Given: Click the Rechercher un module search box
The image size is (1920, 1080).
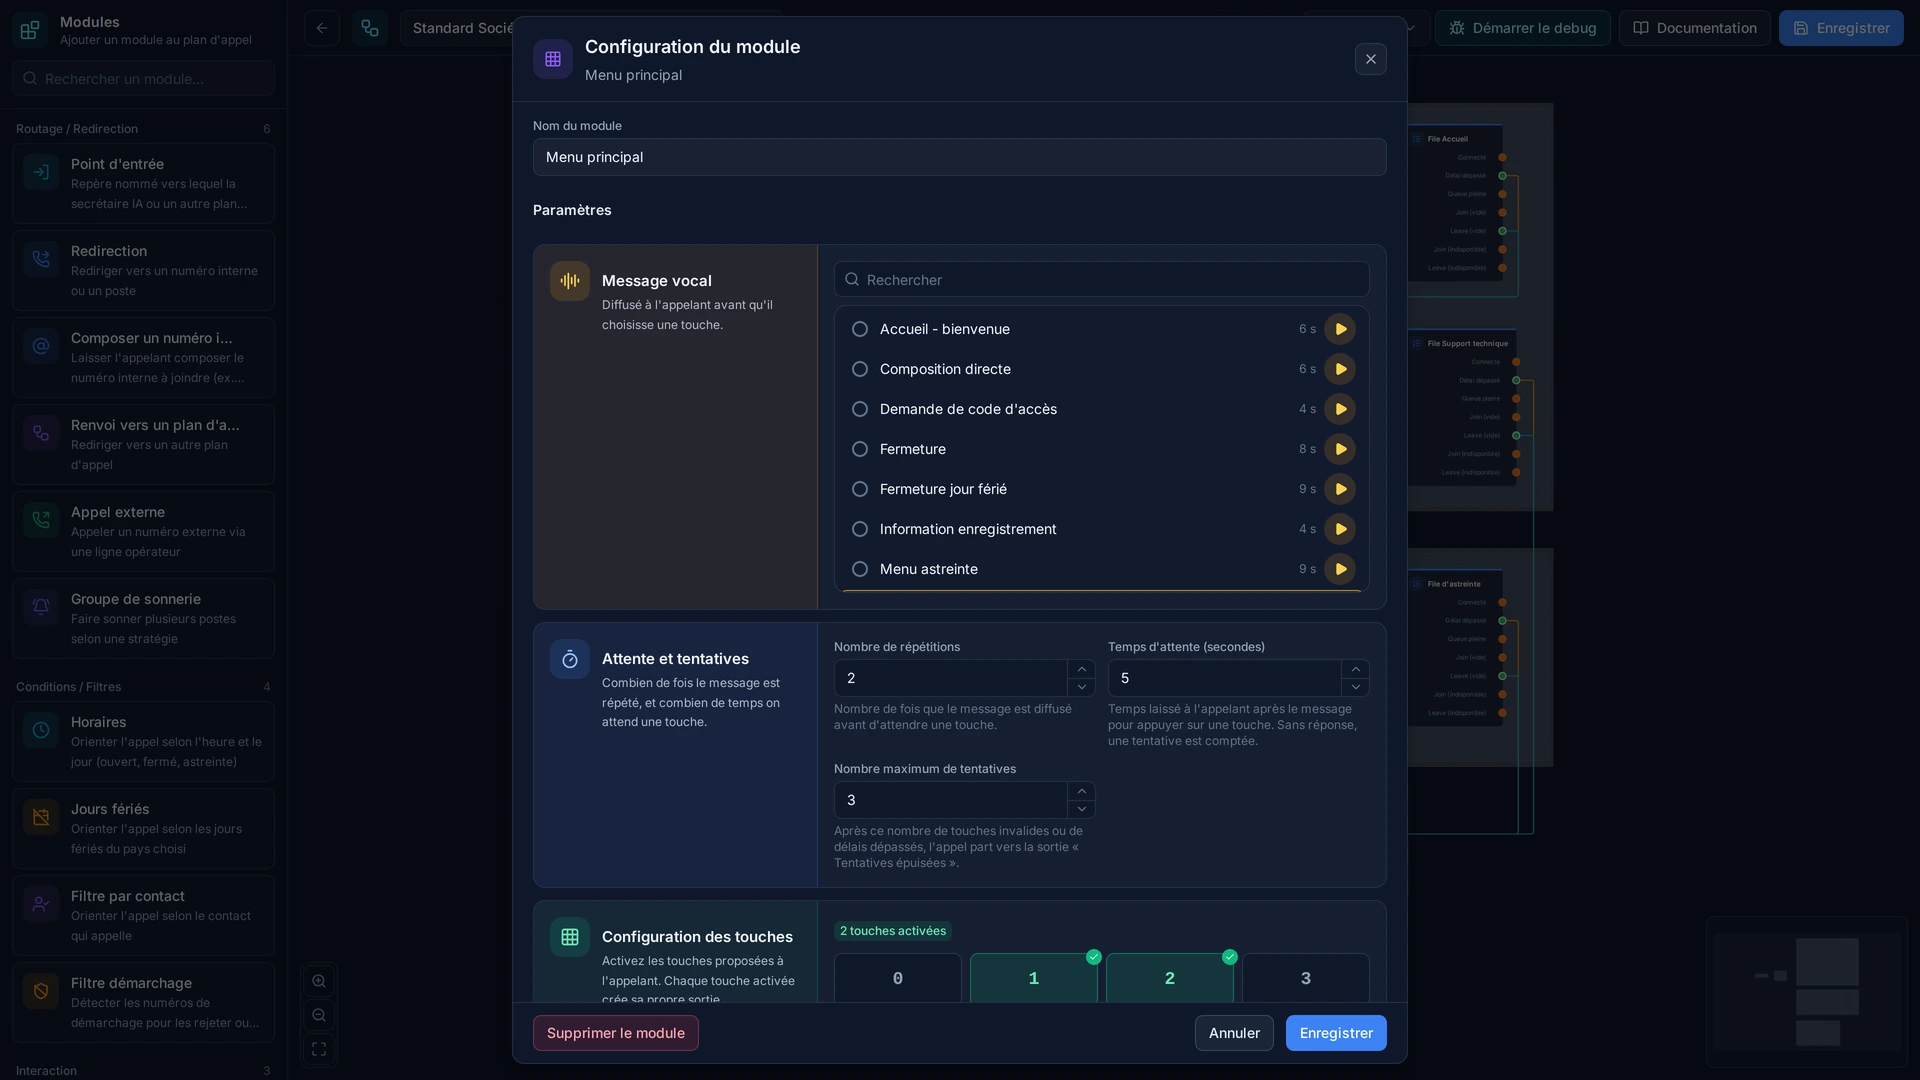Looking at the screenshot, I should coord(143,78).
